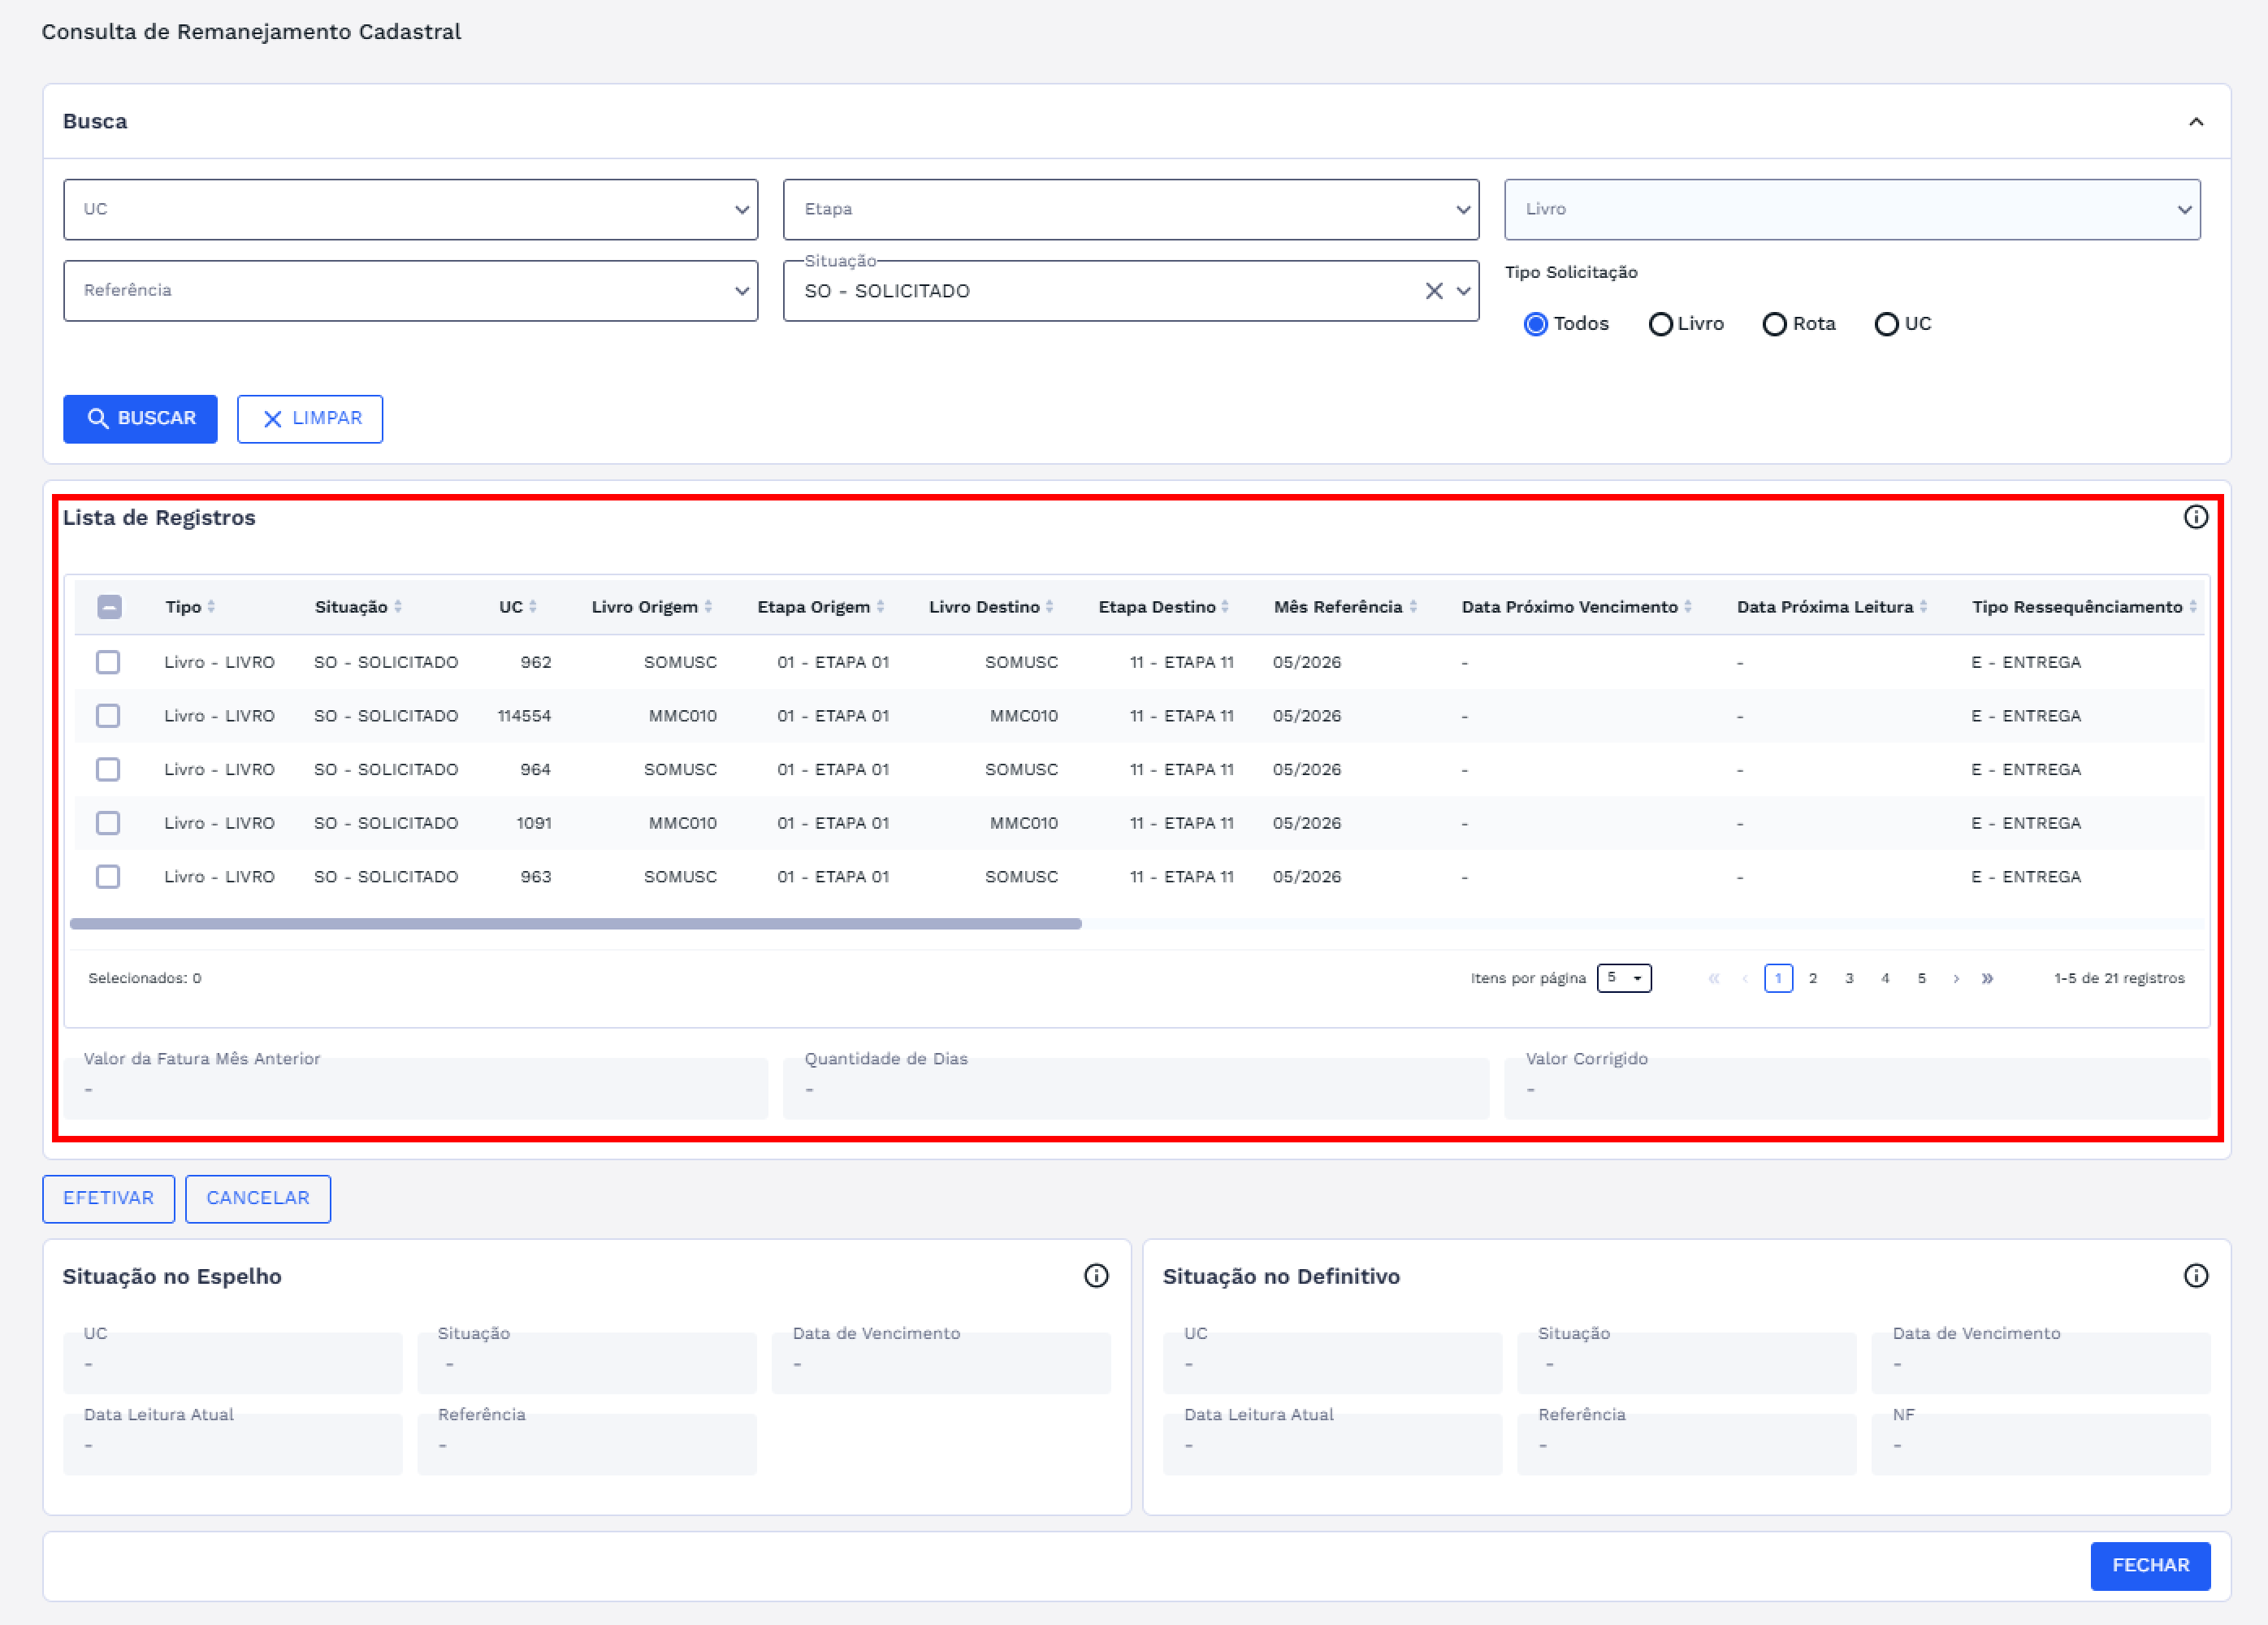Image resolution: width=2268 pixels, height=1625 pixels.
Task: Open the Itens por página selector
Action: point(1624,978)
